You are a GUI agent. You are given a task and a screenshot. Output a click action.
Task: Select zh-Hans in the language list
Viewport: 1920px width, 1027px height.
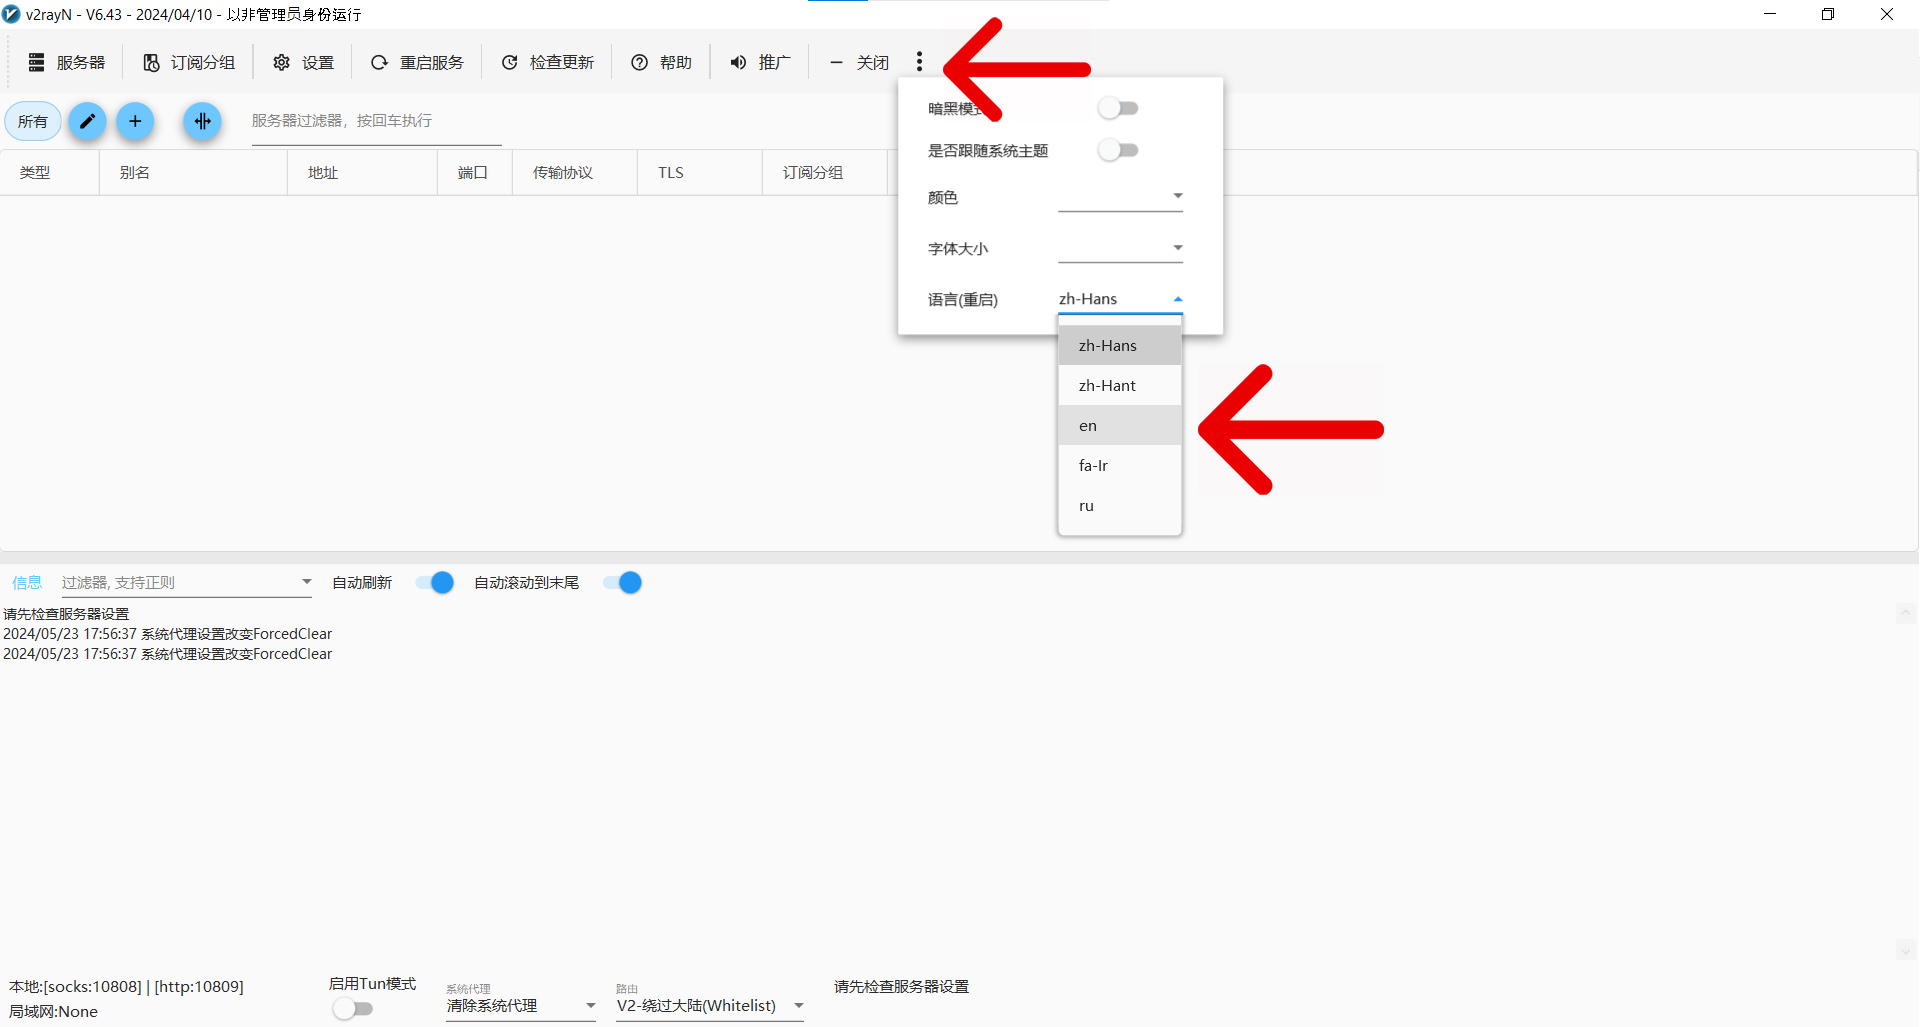1120,345
